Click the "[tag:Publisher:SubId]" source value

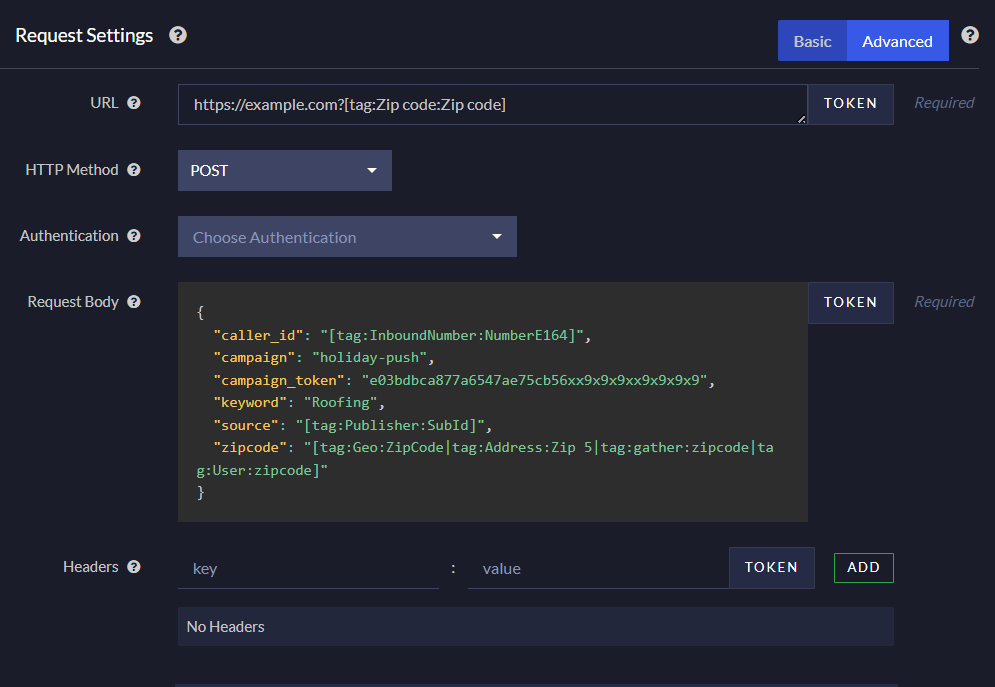pos(390,425)
